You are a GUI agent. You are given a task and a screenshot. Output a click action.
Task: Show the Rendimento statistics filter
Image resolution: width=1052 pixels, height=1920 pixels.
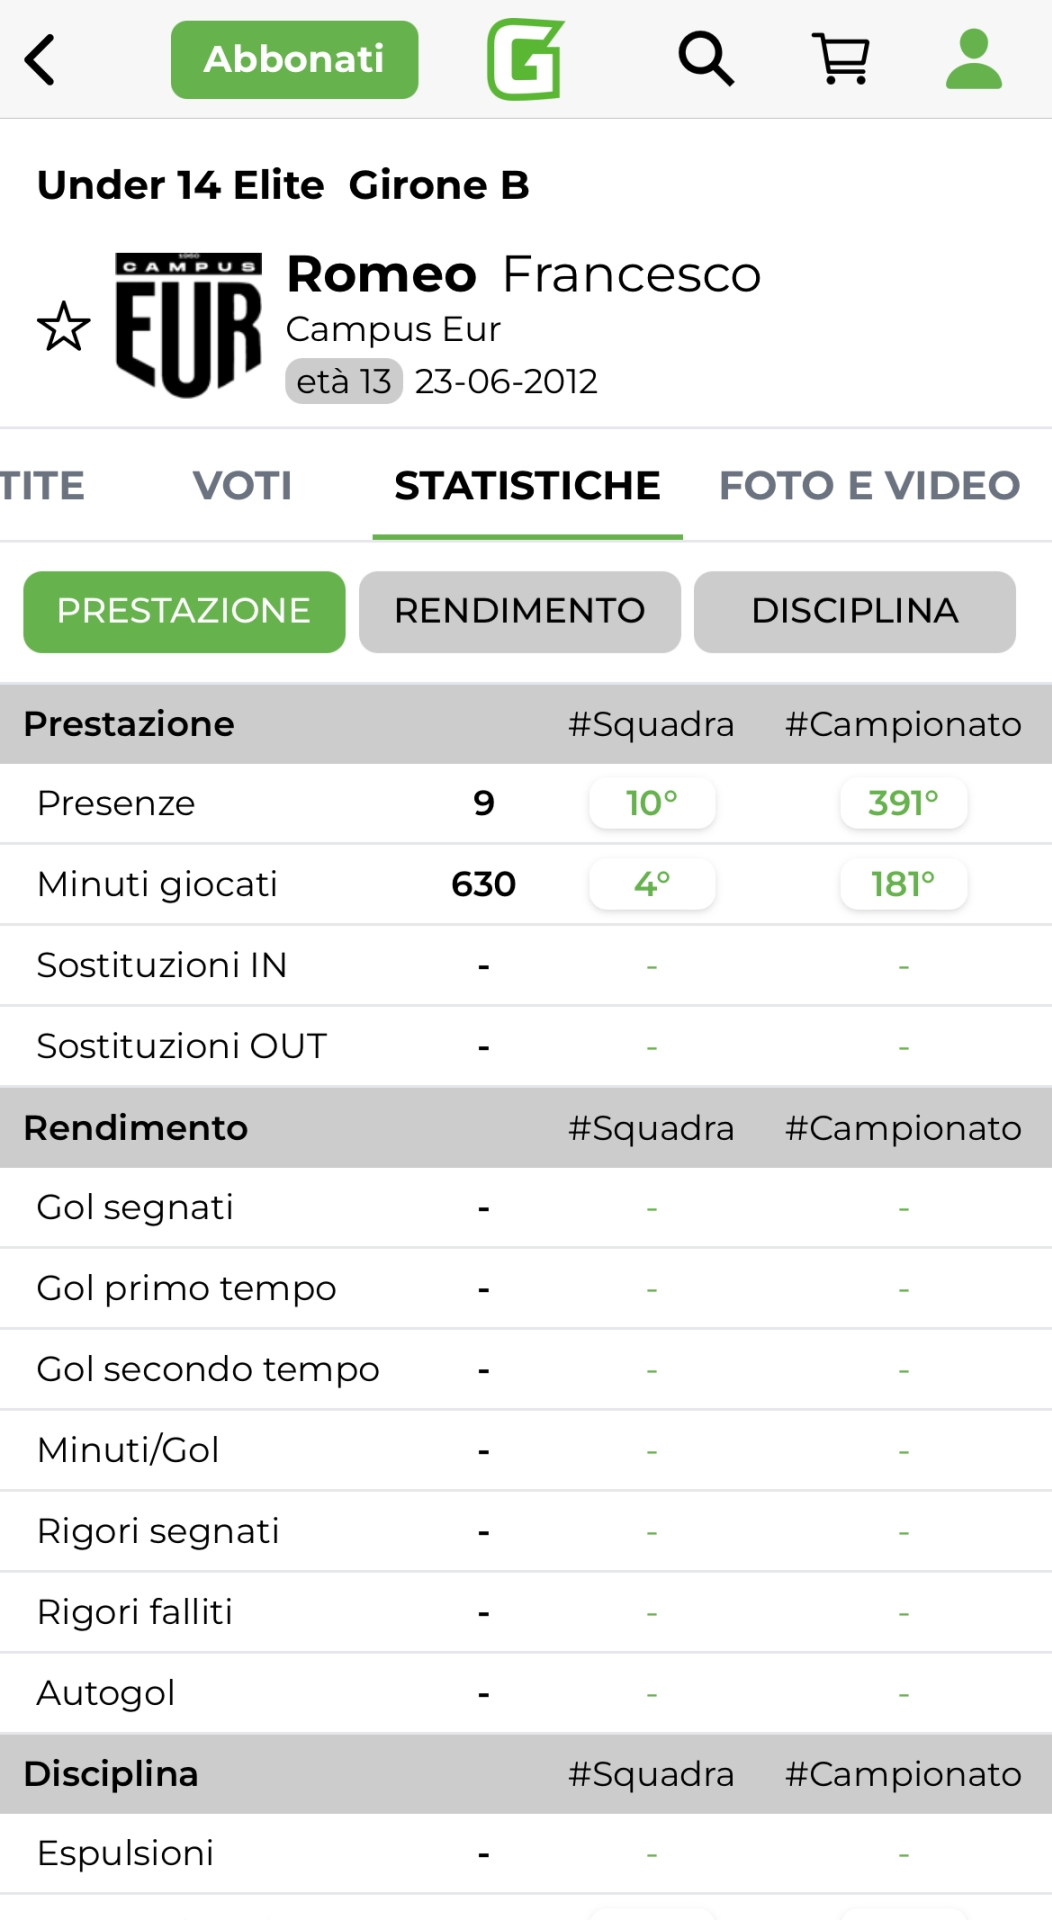click(519, 611)
